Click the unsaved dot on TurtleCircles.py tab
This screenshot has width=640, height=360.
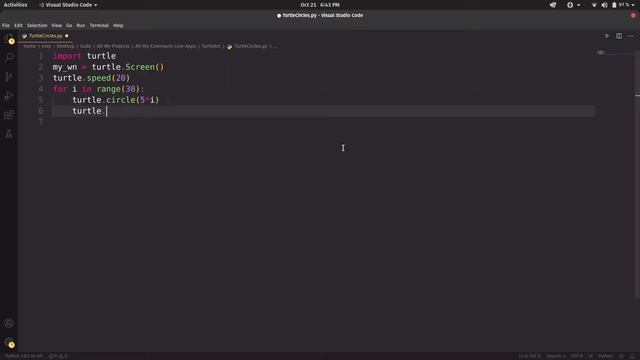67,36
